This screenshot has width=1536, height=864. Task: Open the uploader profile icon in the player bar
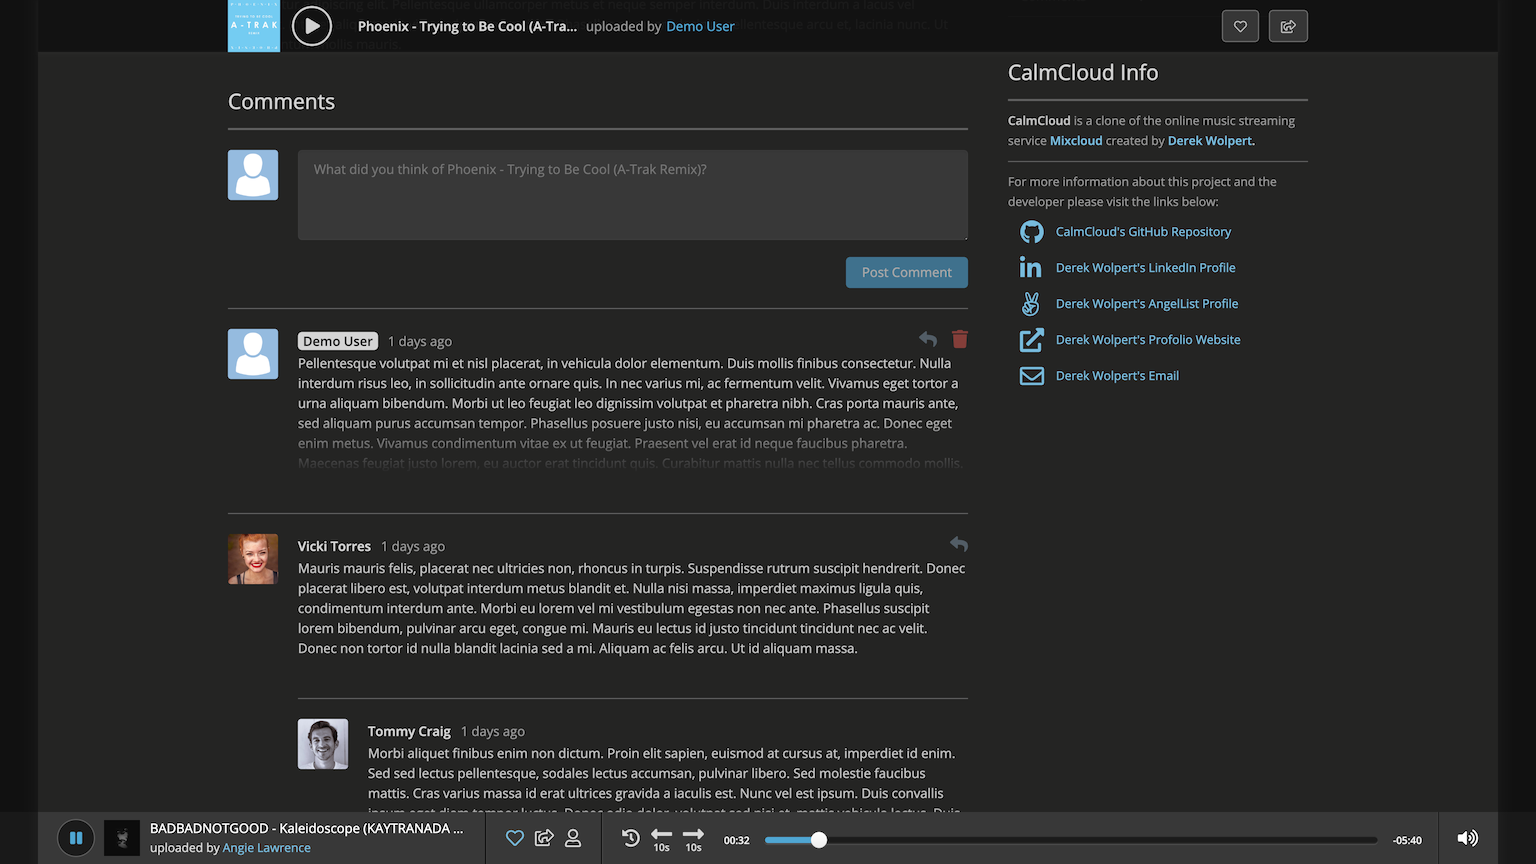(573, 838)
